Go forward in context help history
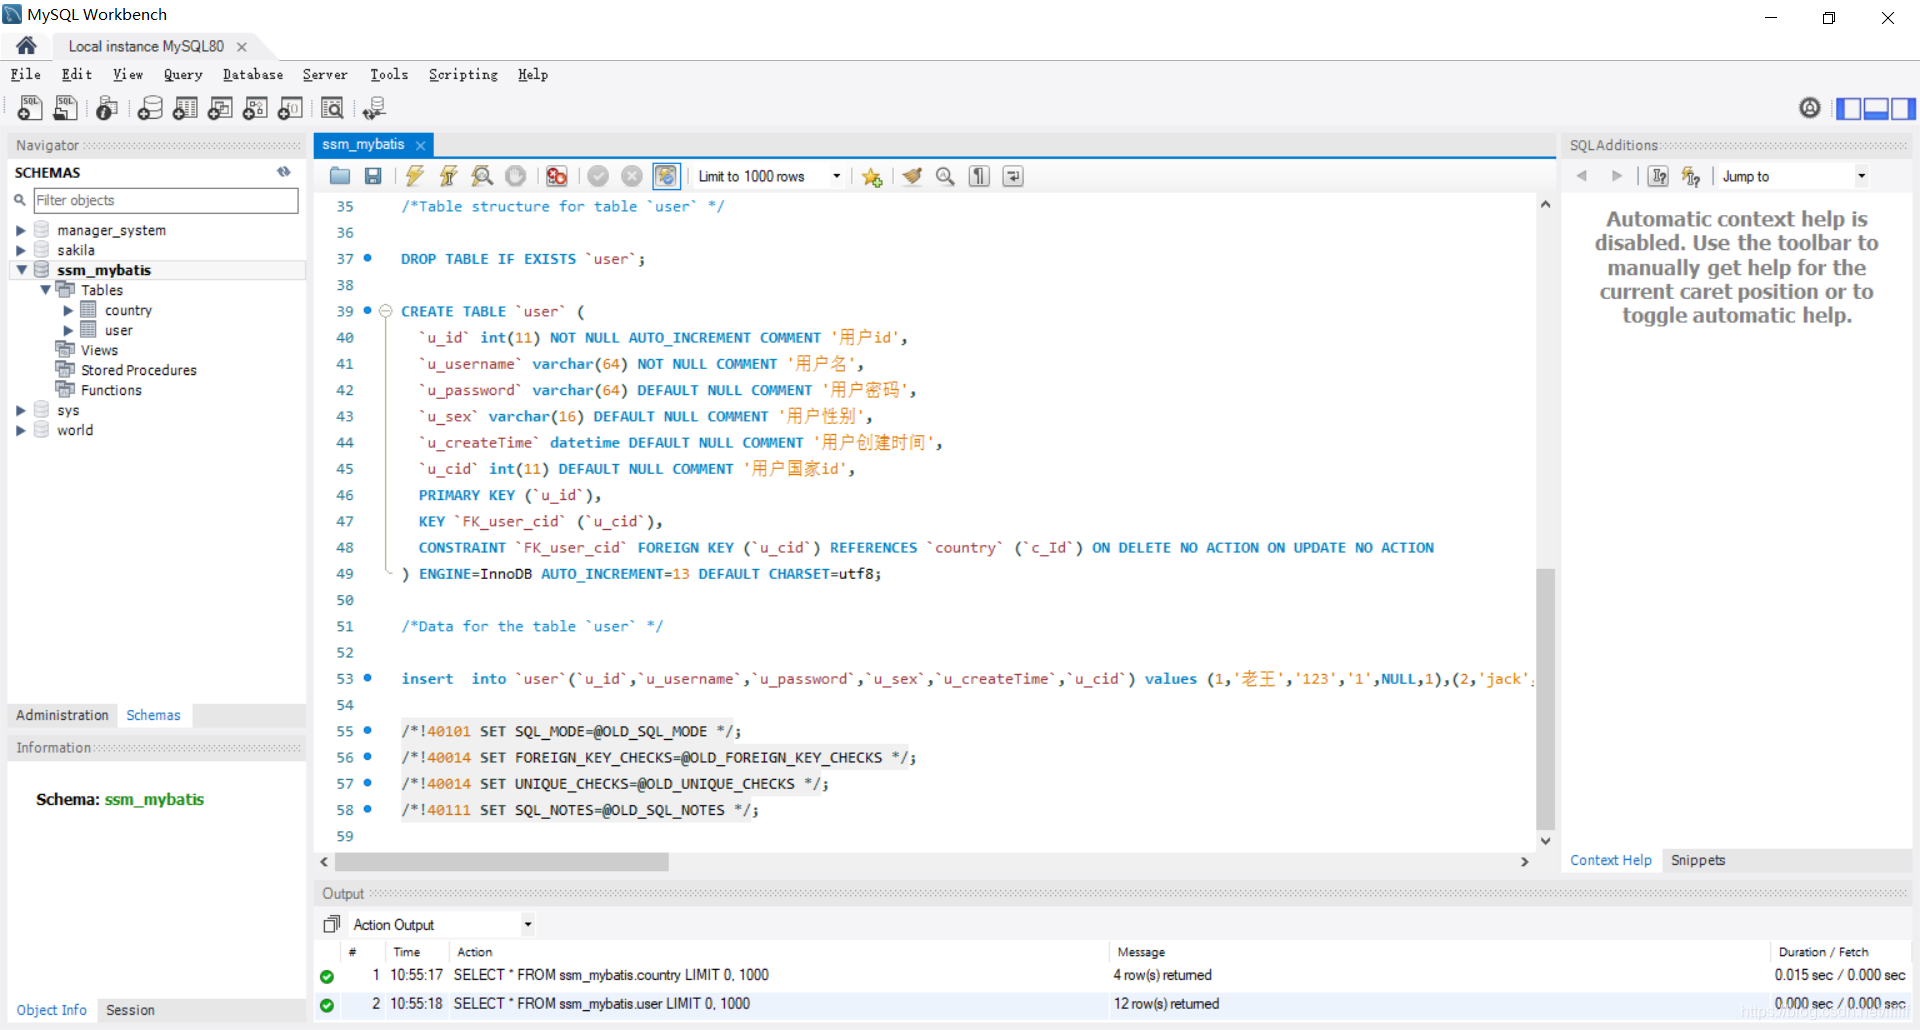 click(1617, 176)
